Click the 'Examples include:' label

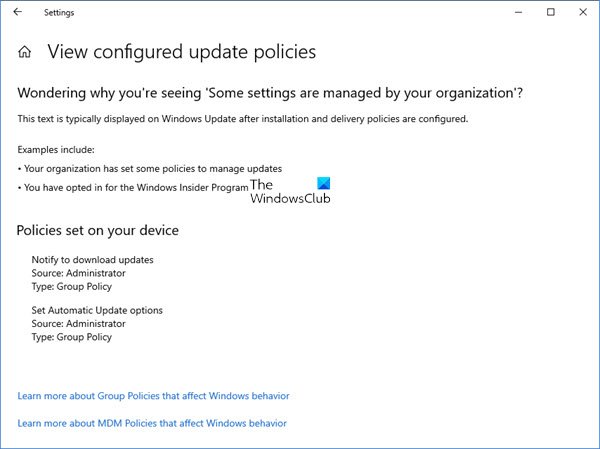[x=56, y=150]
